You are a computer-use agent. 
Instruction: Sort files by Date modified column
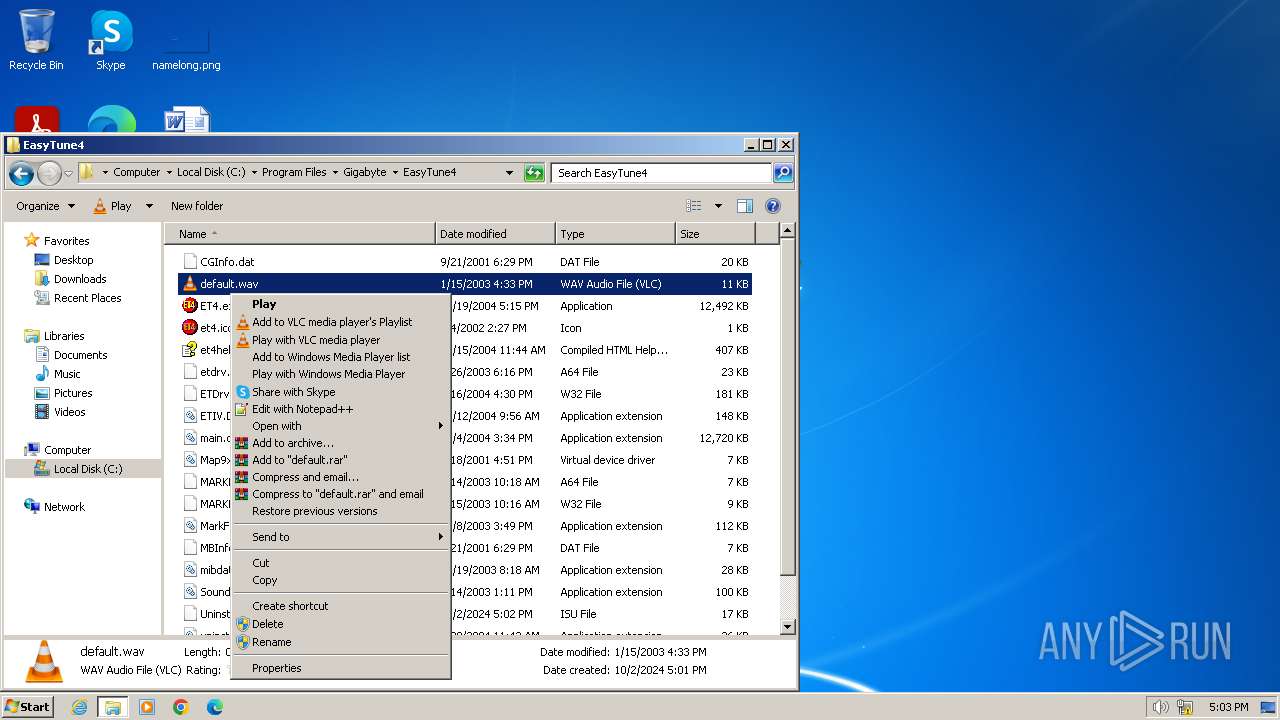[495, 234]
